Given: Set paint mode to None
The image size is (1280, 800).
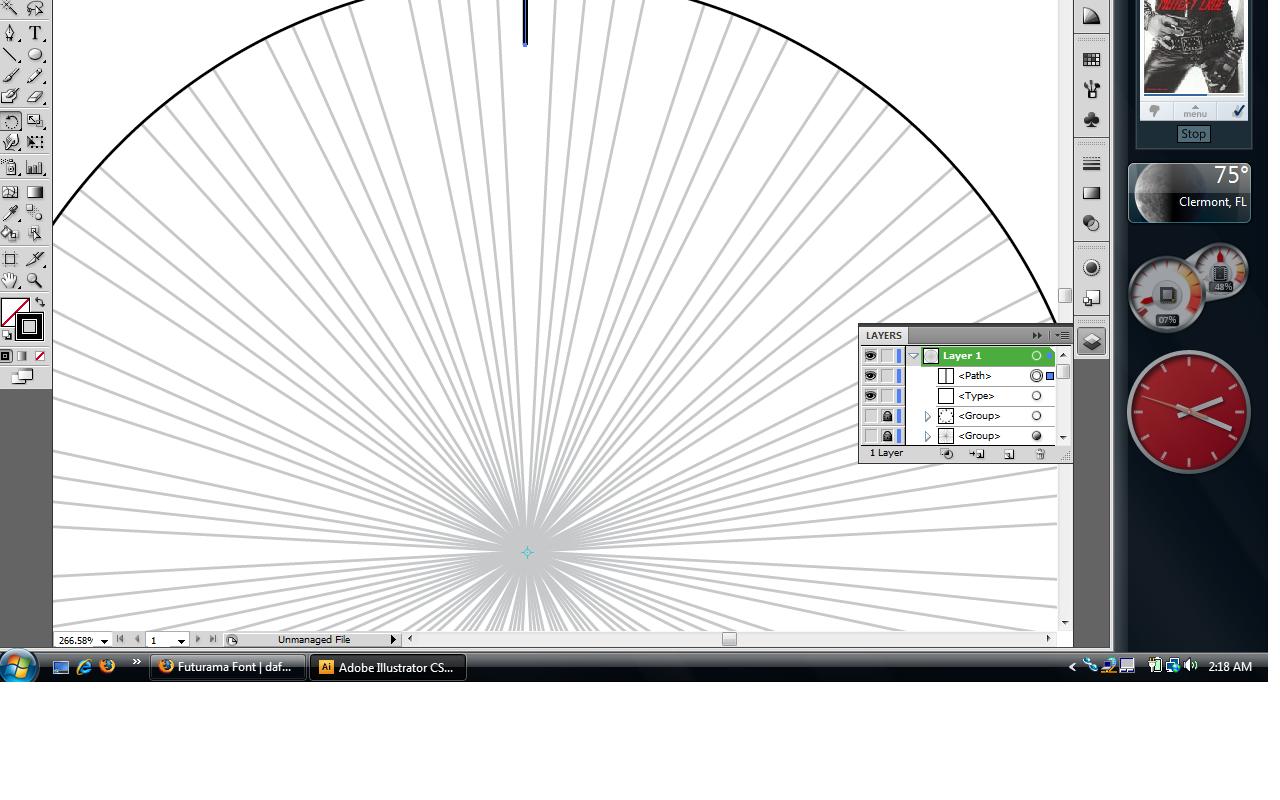Looking at the screenshot, I should (40, 356).
